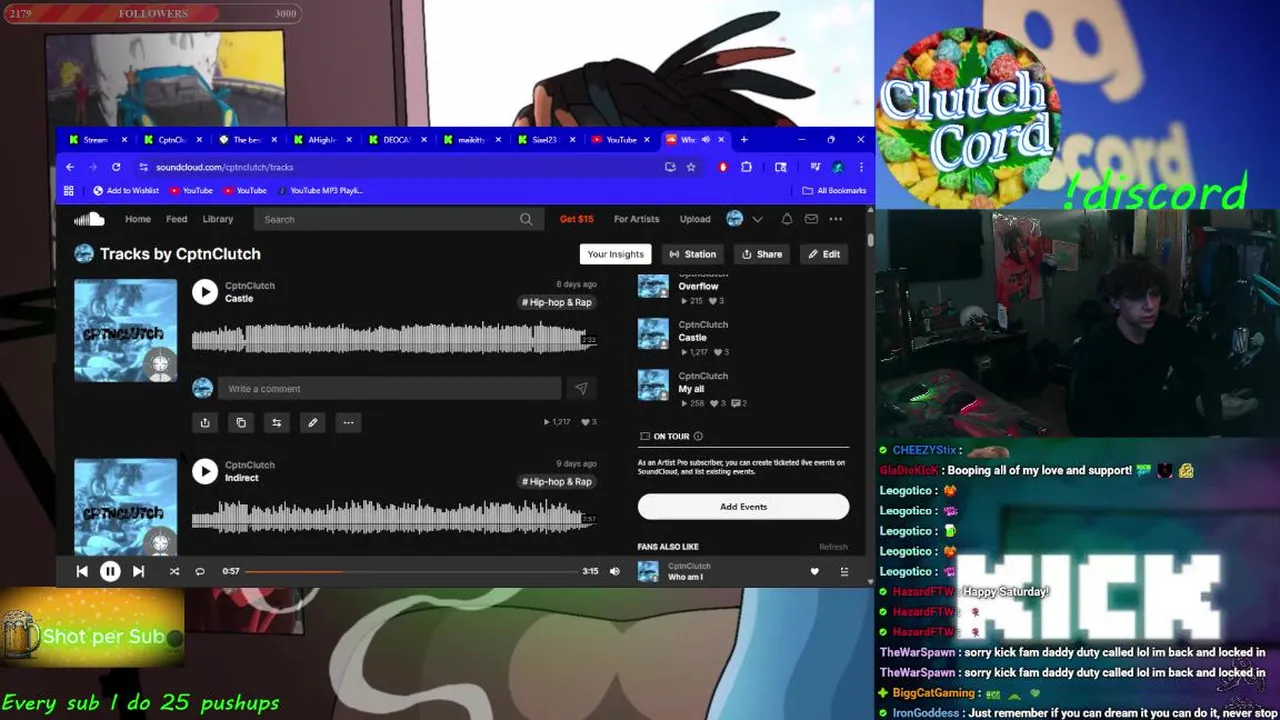
Task: Open Library in SoundCloud navigation
Action: tap(218, 219)
